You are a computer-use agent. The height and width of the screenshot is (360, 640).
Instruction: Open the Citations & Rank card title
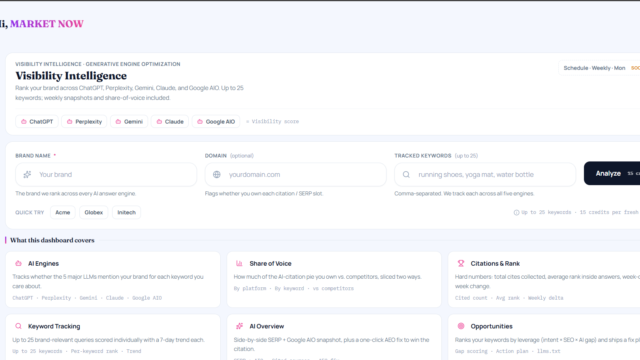click(495, 264)
